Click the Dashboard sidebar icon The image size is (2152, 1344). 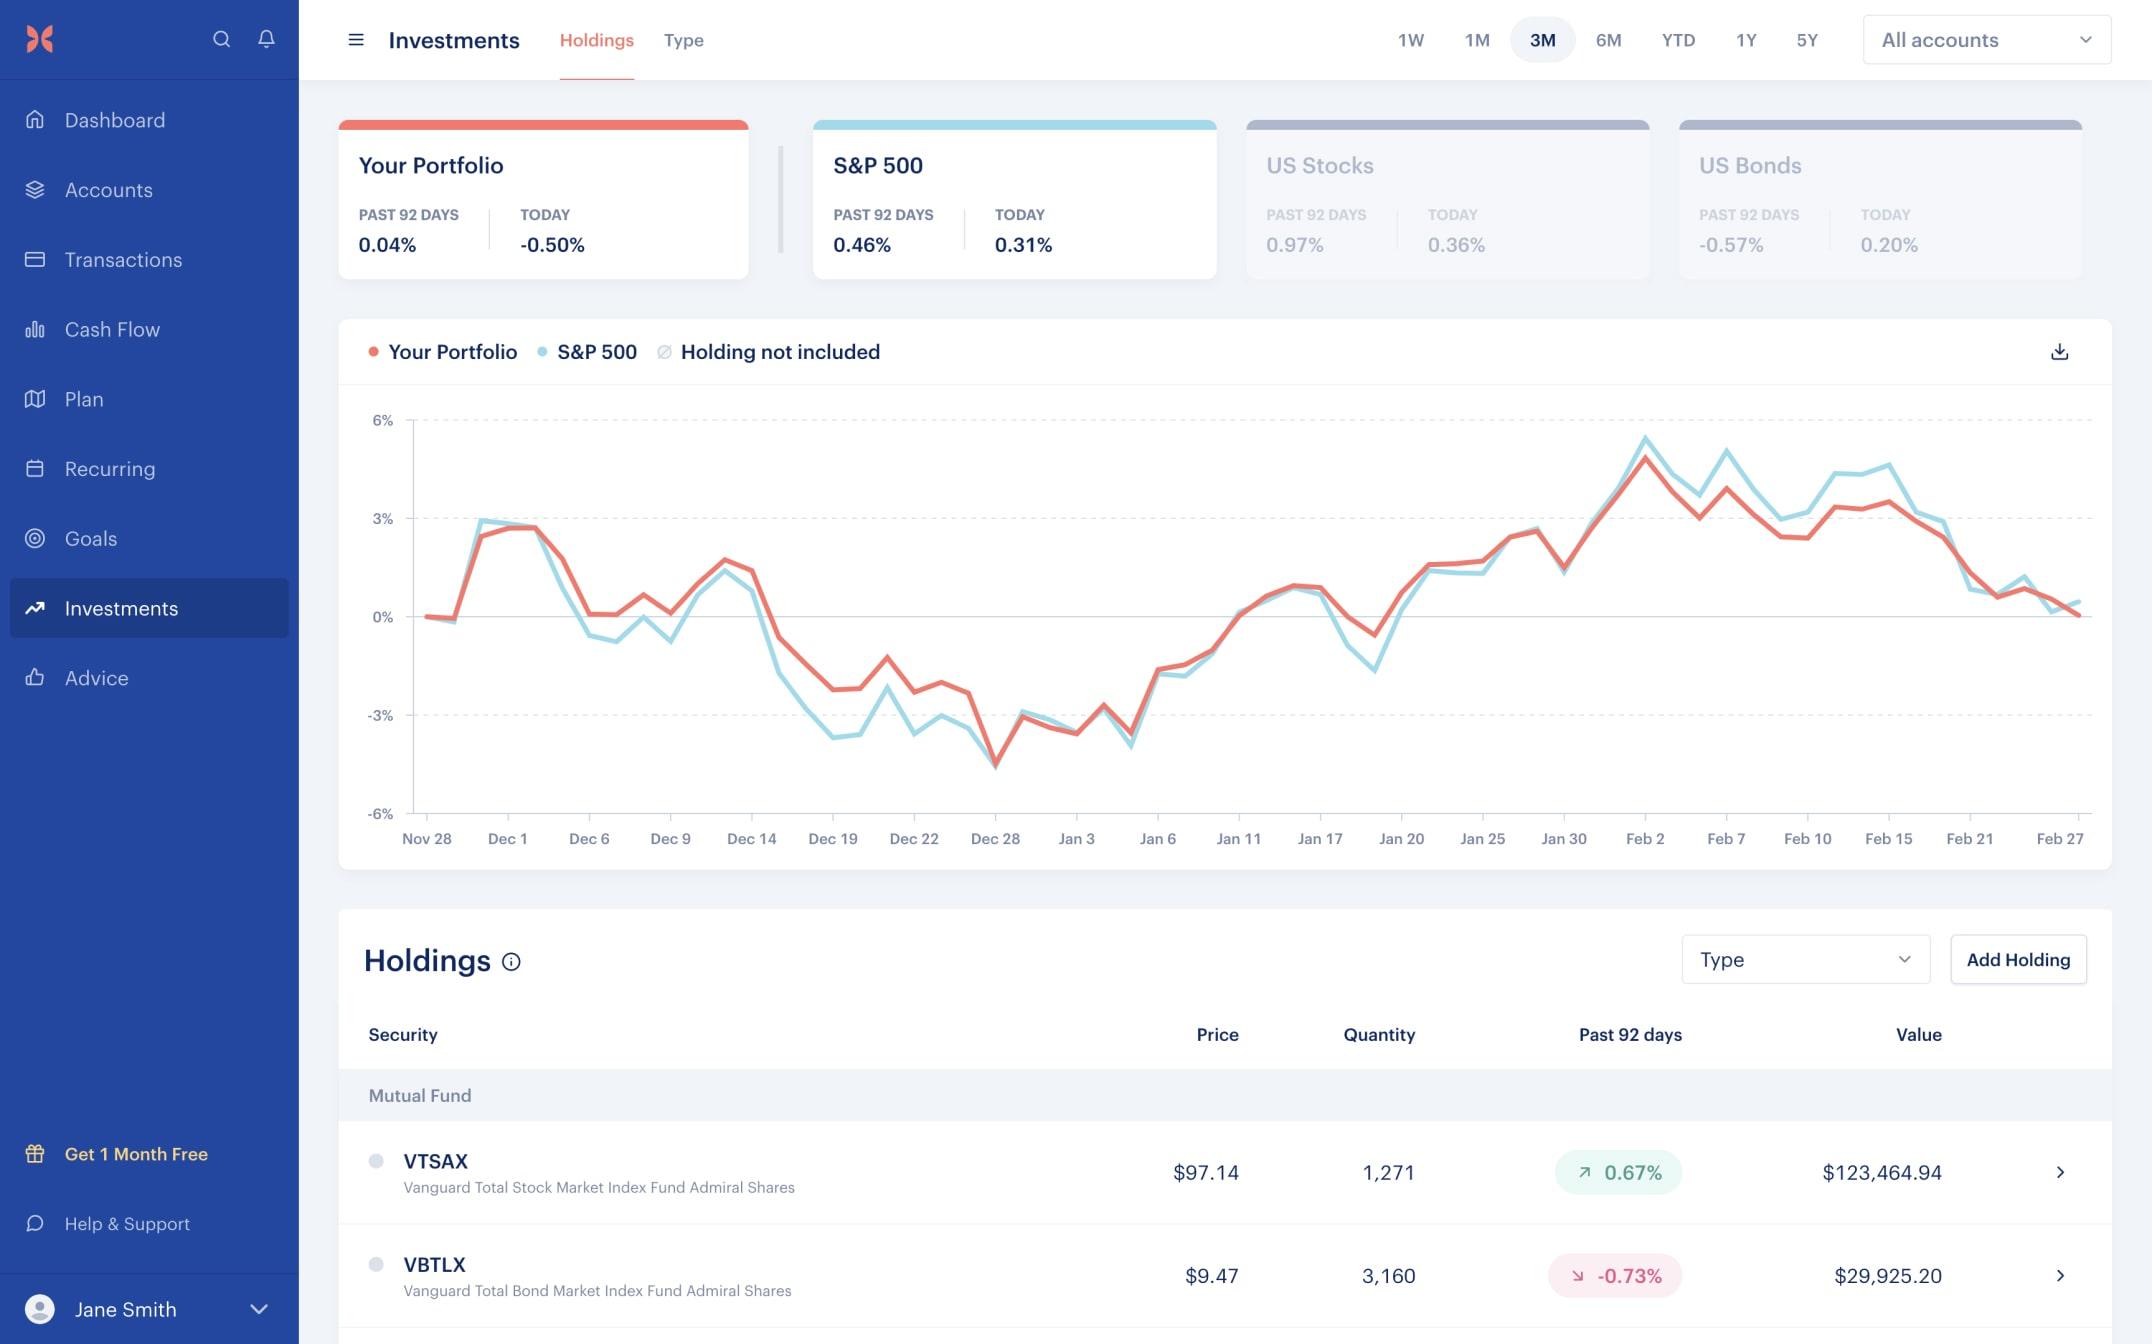36,118
